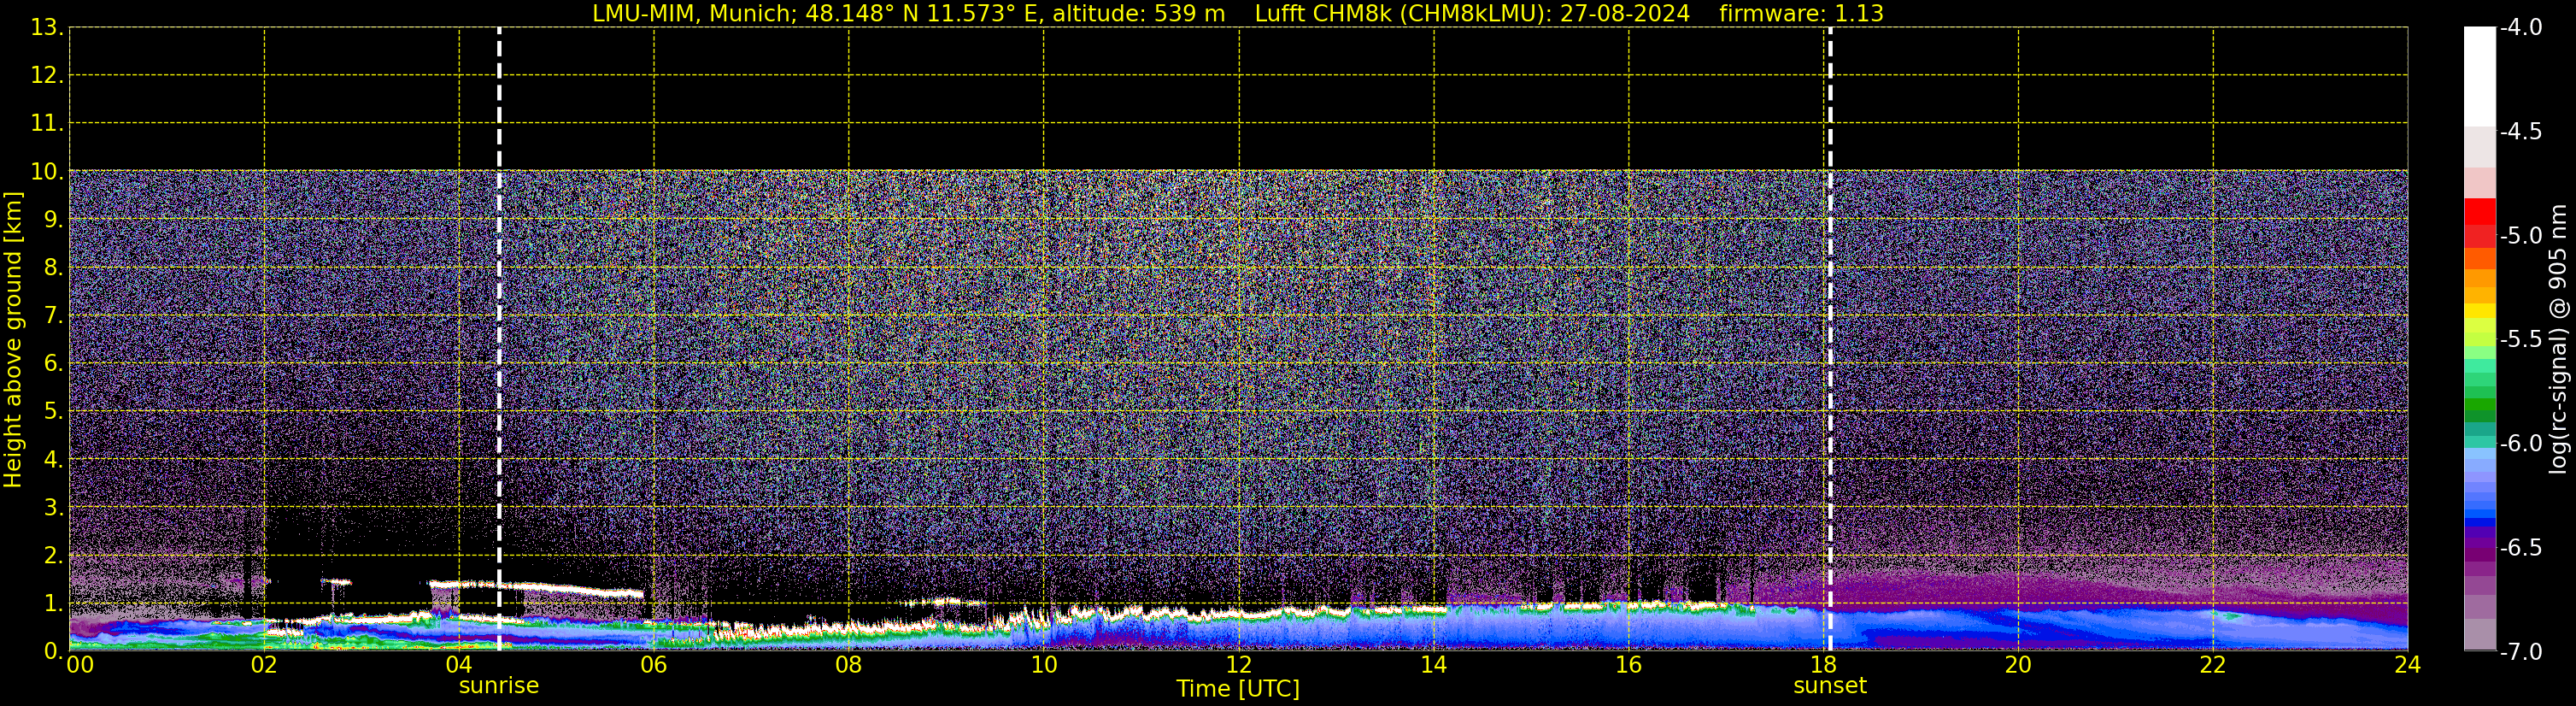Screen dimensions: 2576x706
Task: Click the y-axis tick label '5.'
Action: coord(54,412)
